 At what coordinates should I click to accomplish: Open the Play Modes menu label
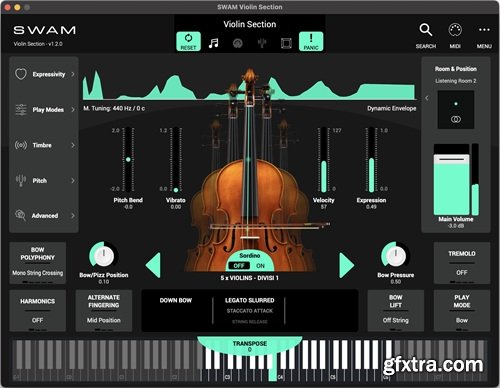pos(48,110)
